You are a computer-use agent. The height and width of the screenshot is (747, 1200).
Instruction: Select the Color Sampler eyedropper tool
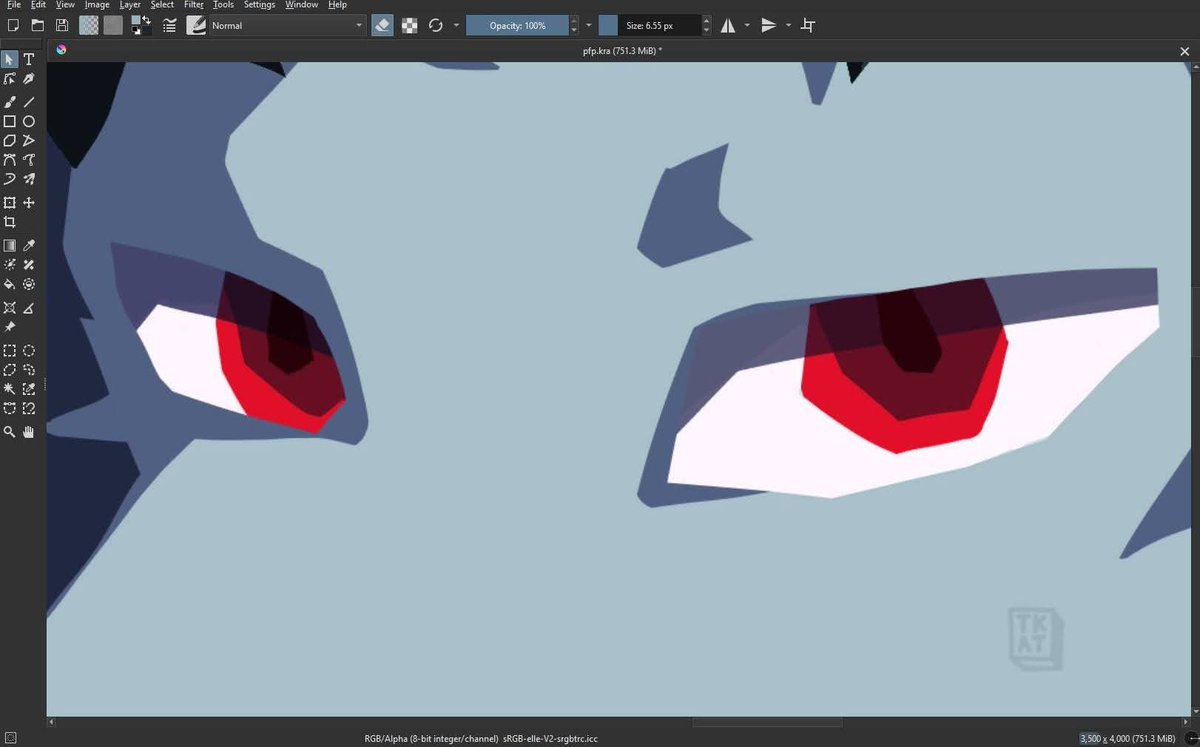point(29,246)
